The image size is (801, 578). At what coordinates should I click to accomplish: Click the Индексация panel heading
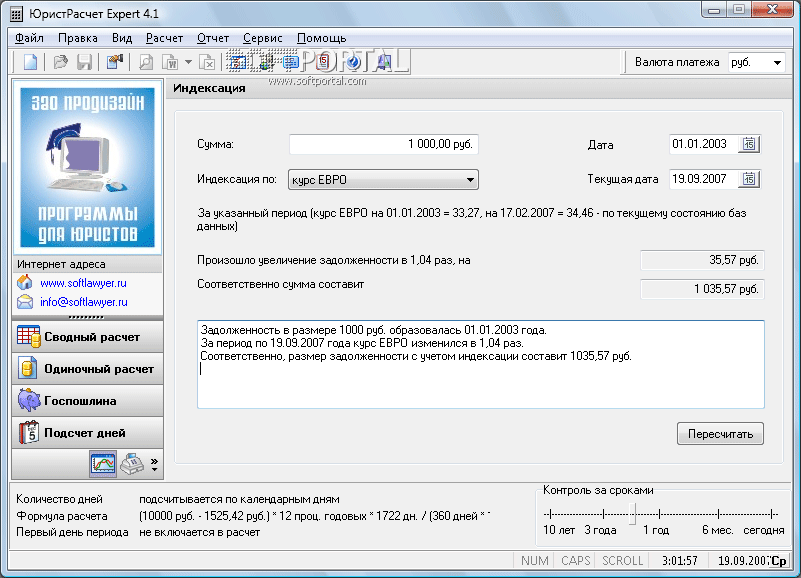(209, 88)
